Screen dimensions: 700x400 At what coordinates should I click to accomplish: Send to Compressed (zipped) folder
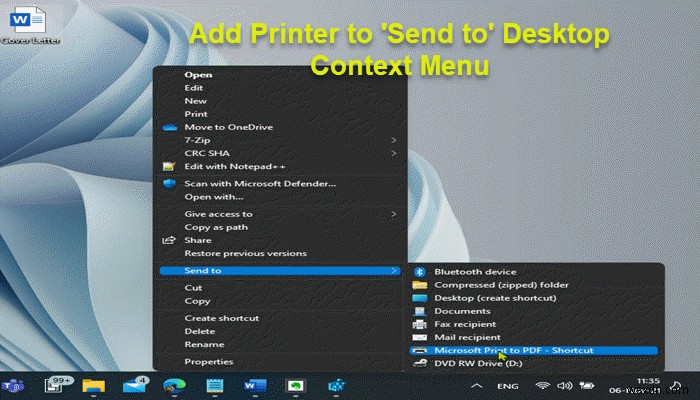pyautogui.click(x=501, y=285)
